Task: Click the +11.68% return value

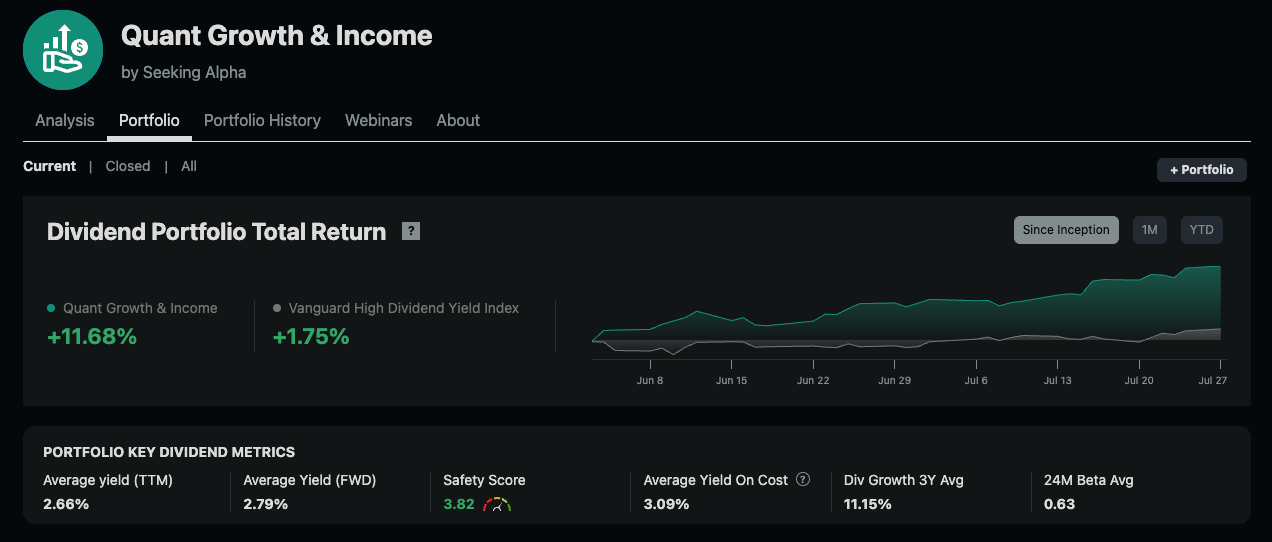Action: pos(92,337)
